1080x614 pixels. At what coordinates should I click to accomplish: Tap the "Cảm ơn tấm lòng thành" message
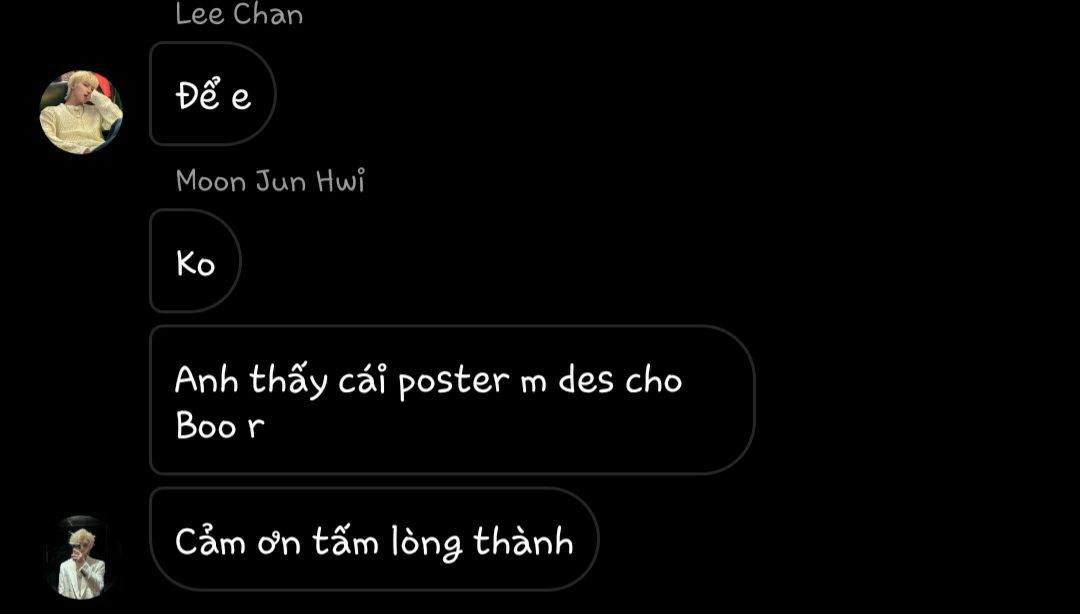coord(374,539)
